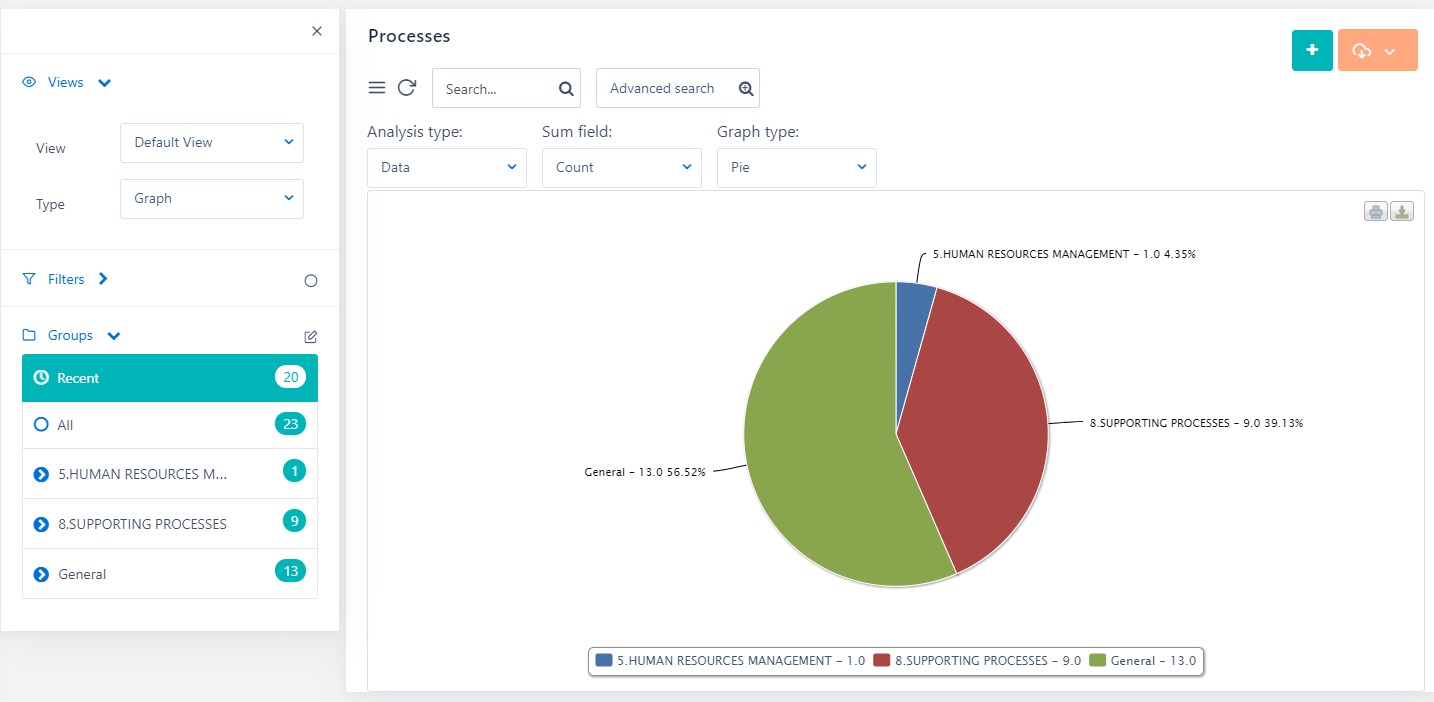
Task: Open the Analysis type dropdown
Action: tap(447, 168)
